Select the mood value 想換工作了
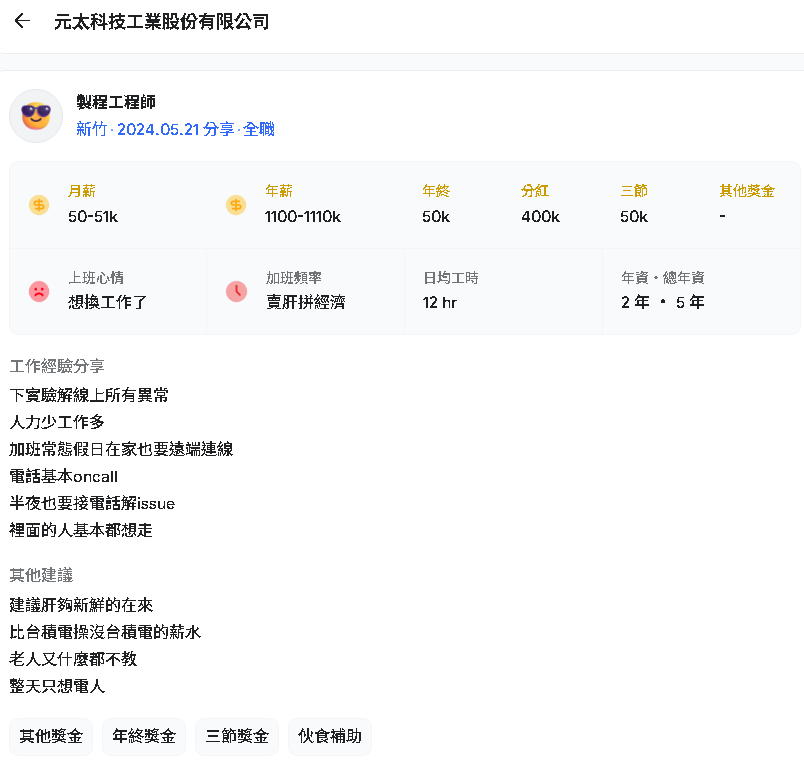Image resolution: width=804 pixels, height=771 pixels. pos(108,302)
